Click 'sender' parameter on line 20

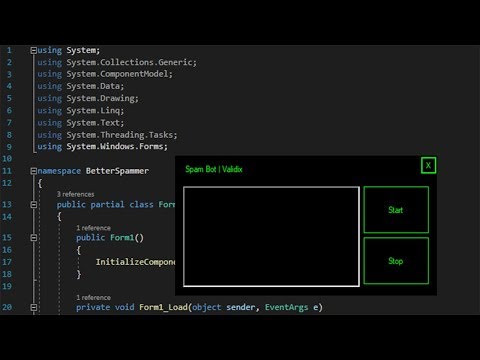coord(241,307)
